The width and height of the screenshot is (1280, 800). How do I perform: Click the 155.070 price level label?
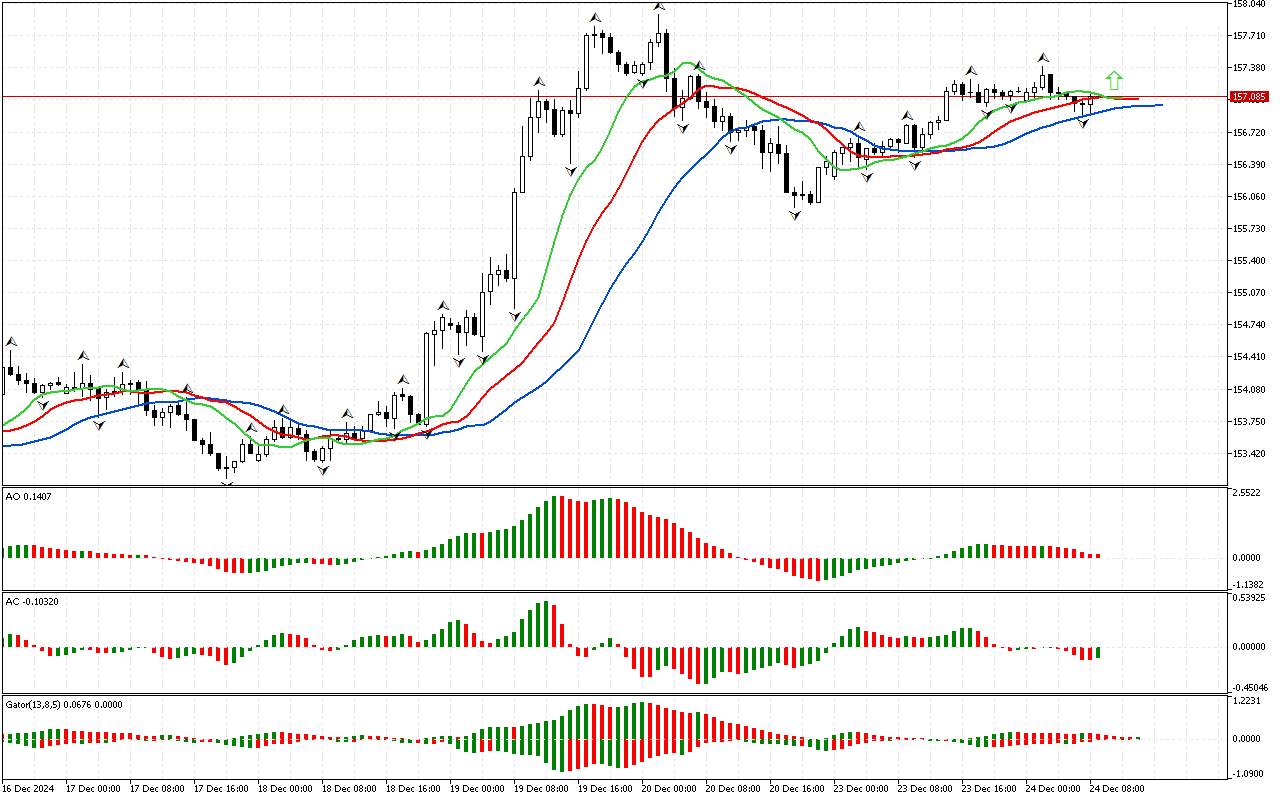[1251, 292]
